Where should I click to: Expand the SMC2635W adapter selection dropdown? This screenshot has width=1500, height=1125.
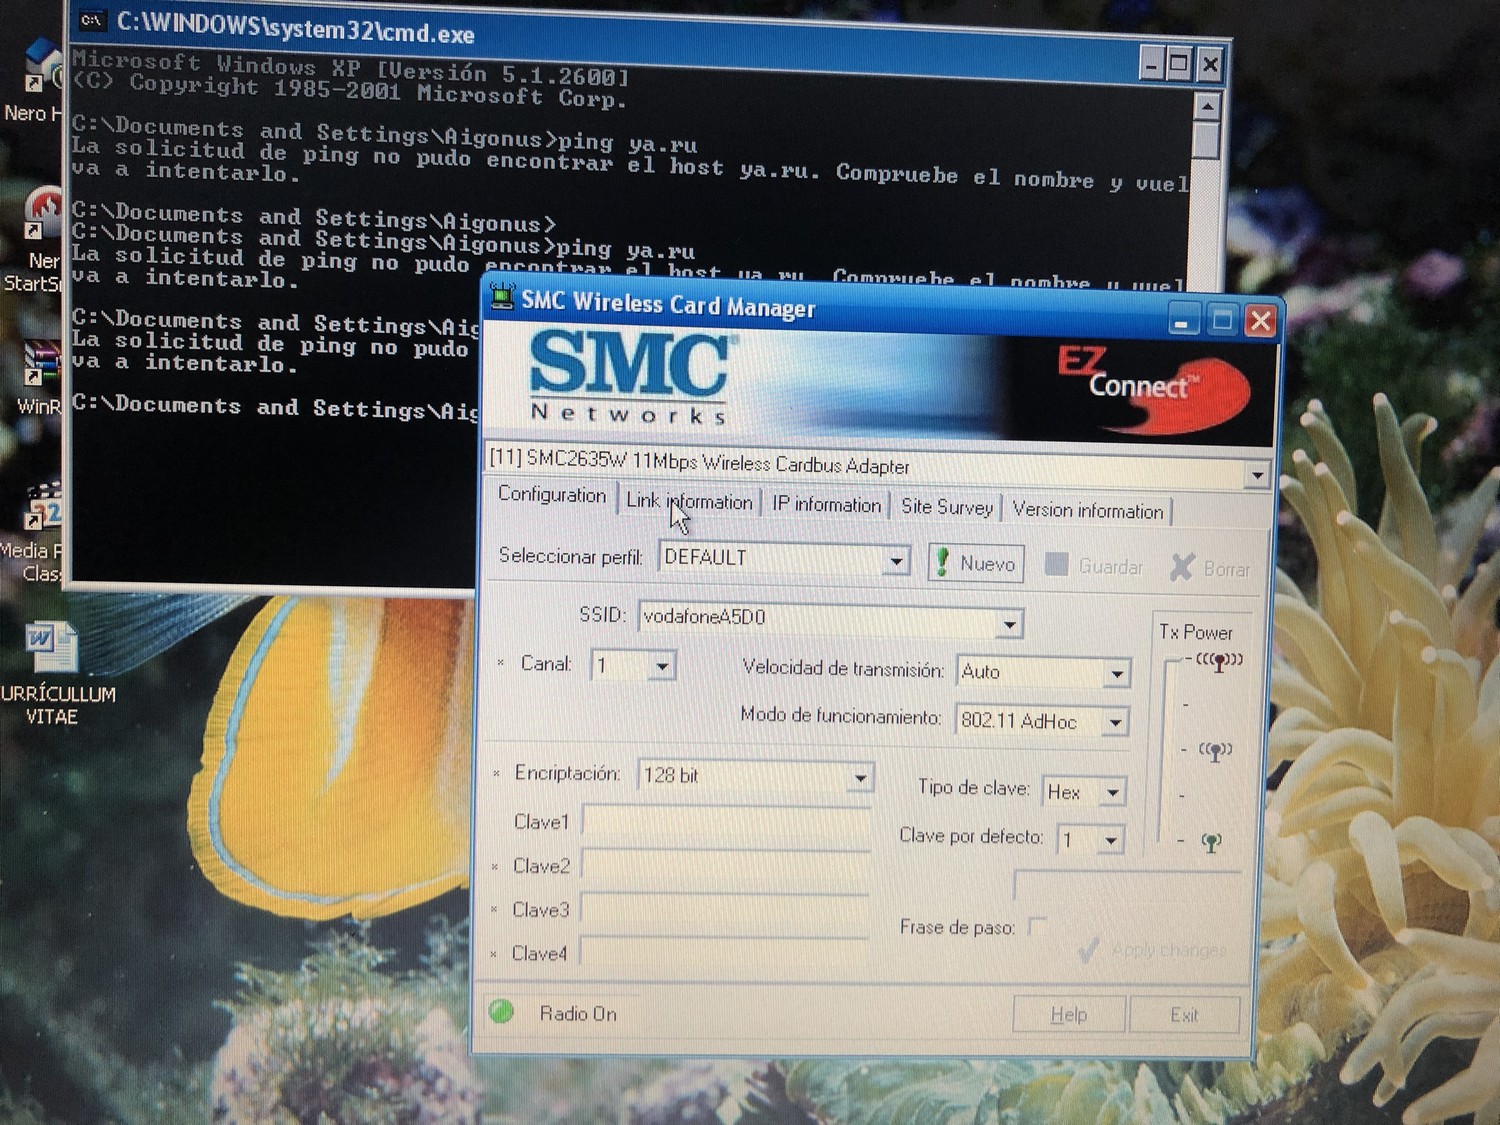coord(1257,476)
